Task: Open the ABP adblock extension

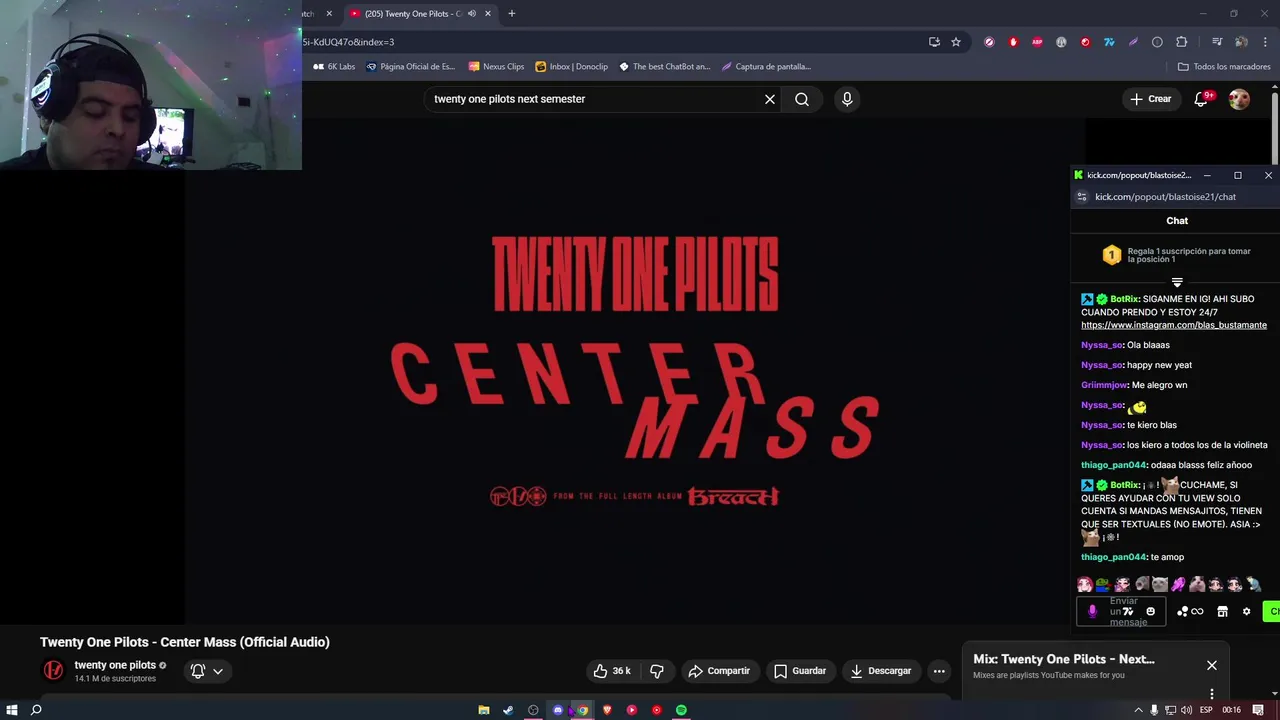Action: [x=1037, y=42]
